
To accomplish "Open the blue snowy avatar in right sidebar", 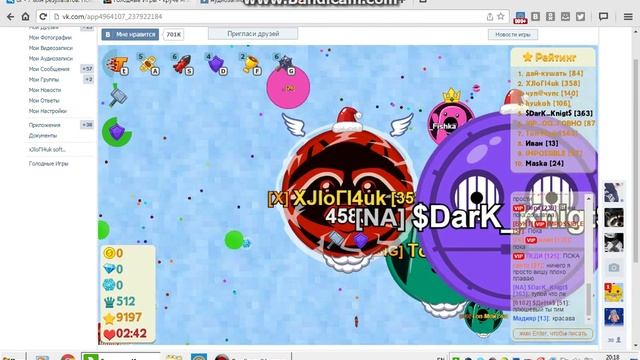I will click(x=614, y=317).
